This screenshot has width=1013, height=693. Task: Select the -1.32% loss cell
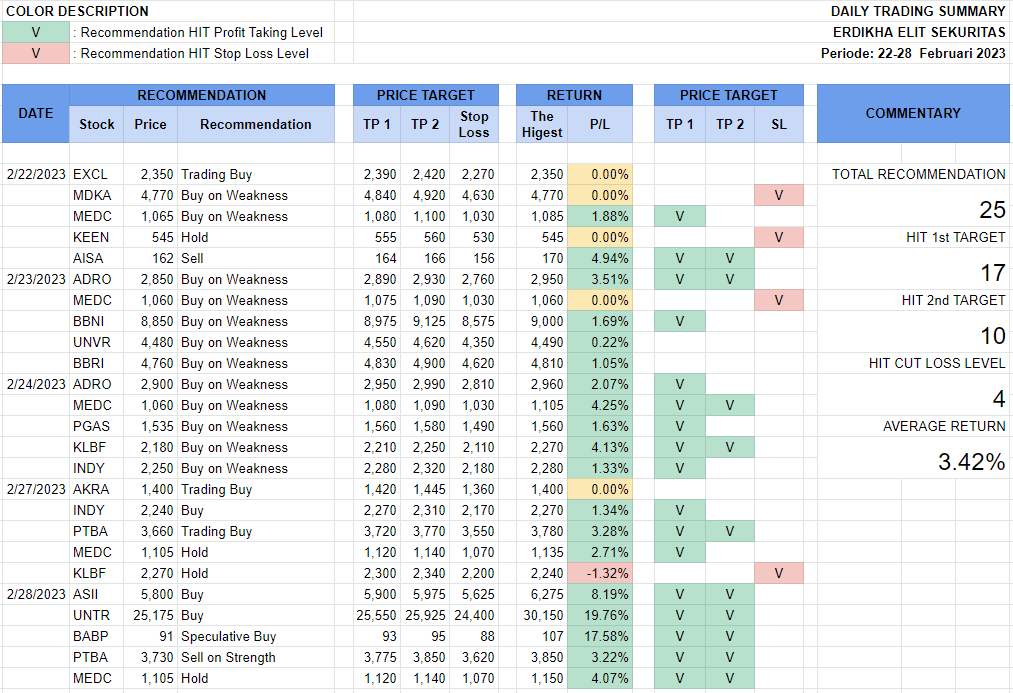(600, 573)
